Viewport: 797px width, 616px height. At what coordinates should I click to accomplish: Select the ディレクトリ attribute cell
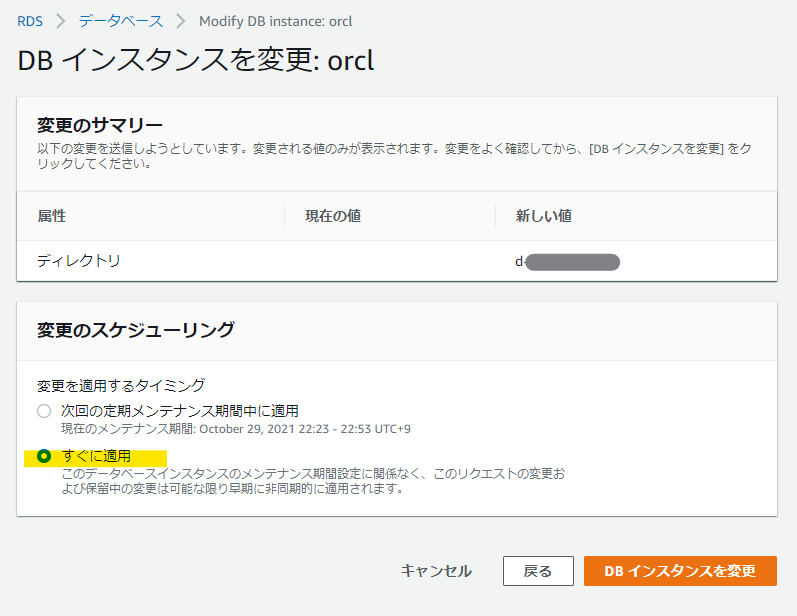pyautogui.click(x=79, y=261)
